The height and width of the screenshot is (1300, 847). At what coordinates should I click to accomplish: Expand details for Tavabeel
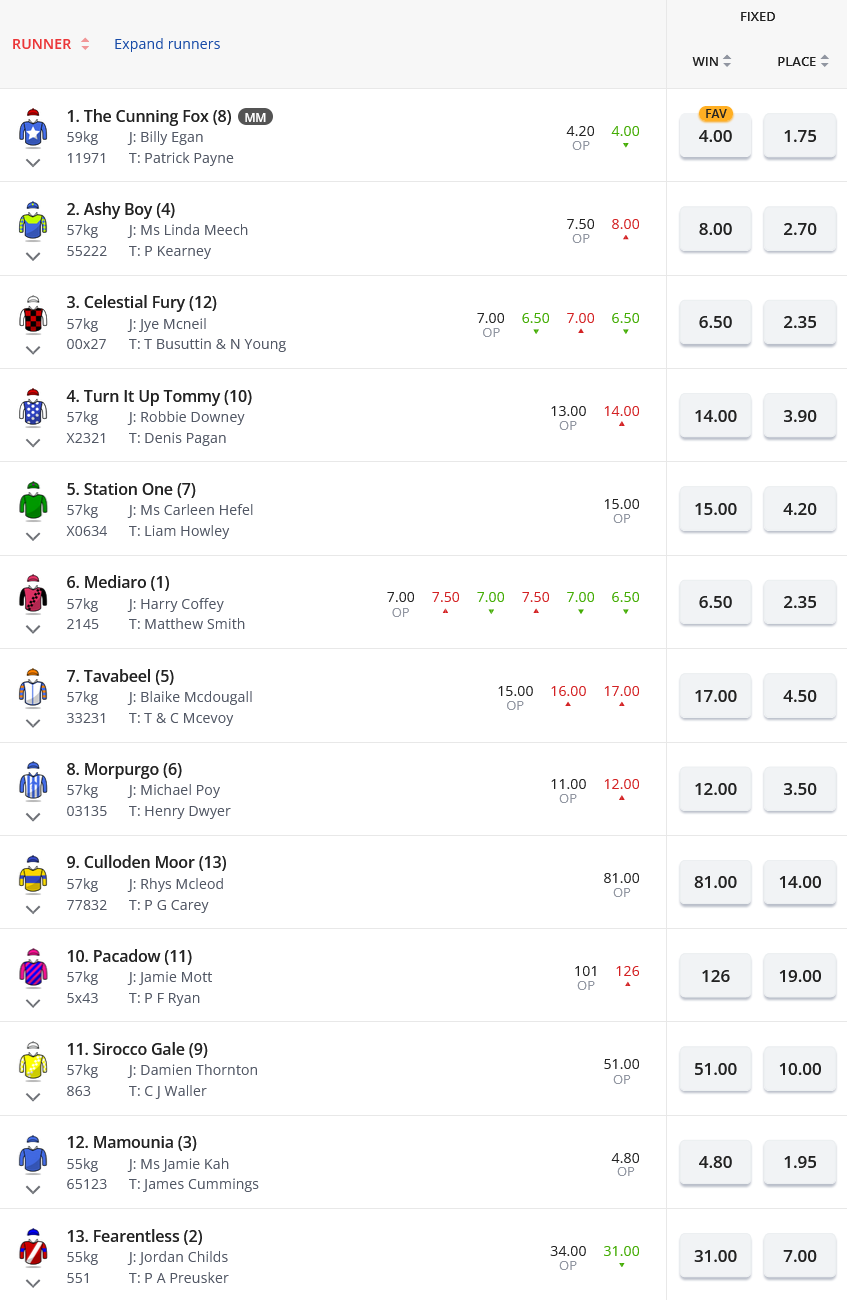[x=33, y=723]
